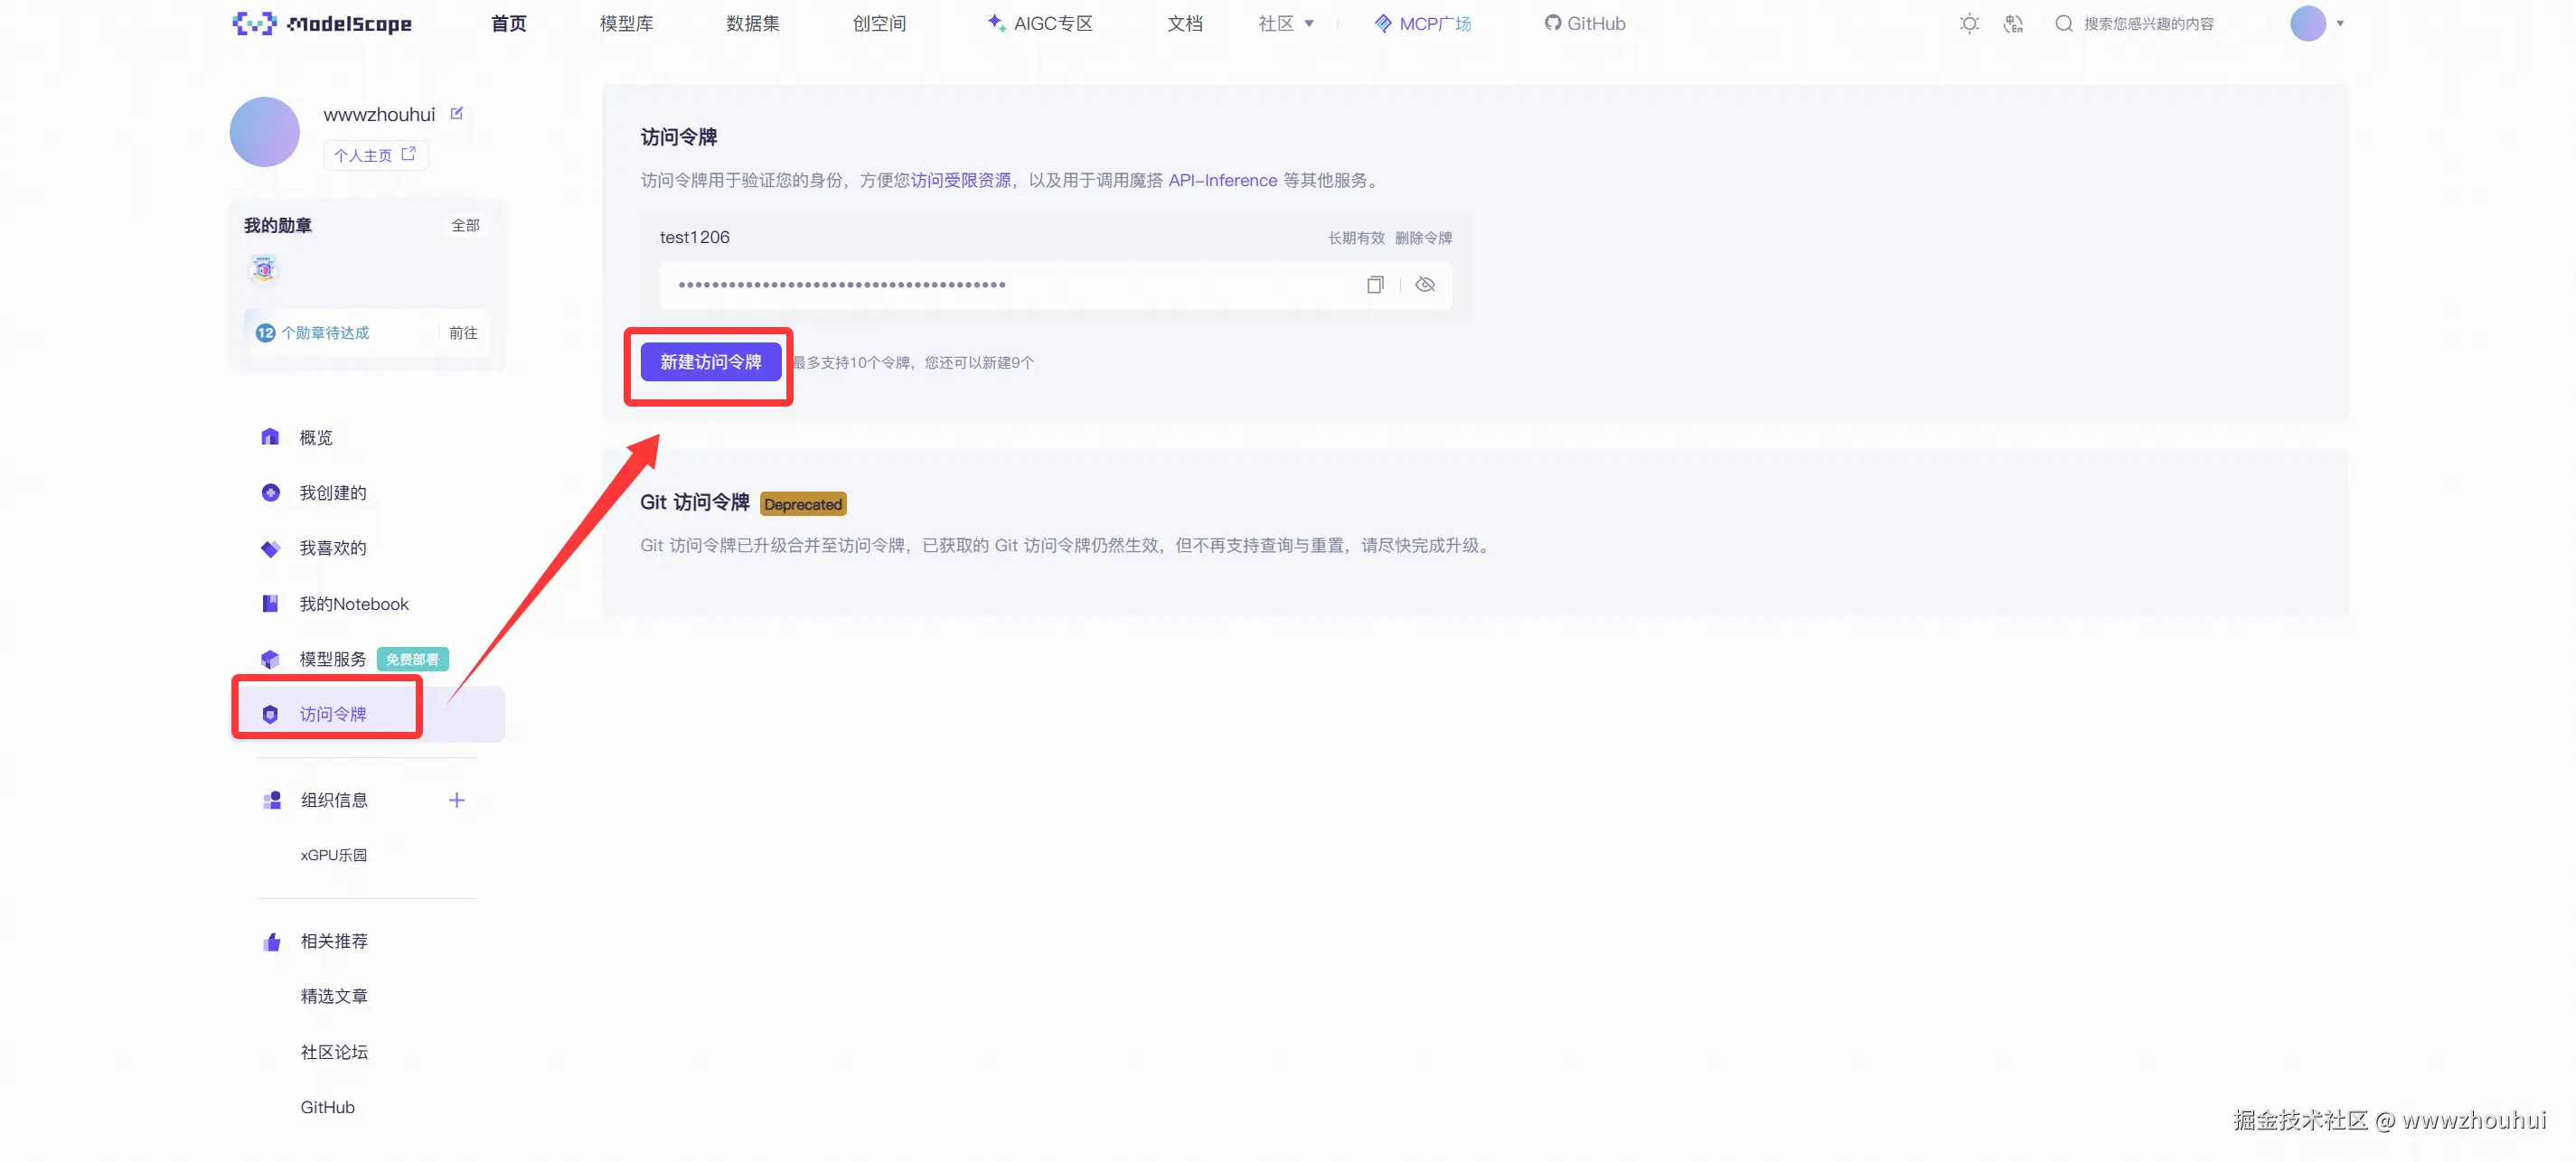The image size is (2576, 1162).
Task: Click the search input 搜索您感兴趣的内容
Action: (x=2148, y=23)
